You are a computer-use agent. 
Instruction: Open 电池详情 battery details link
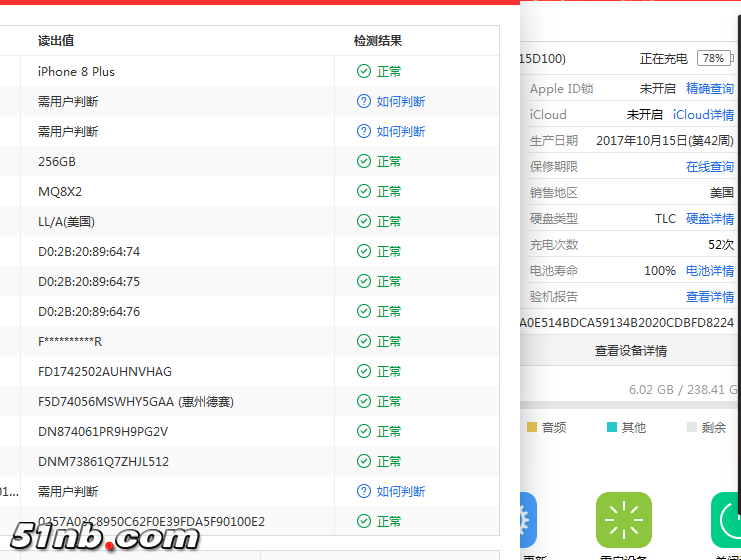click(x=709, y=271)
